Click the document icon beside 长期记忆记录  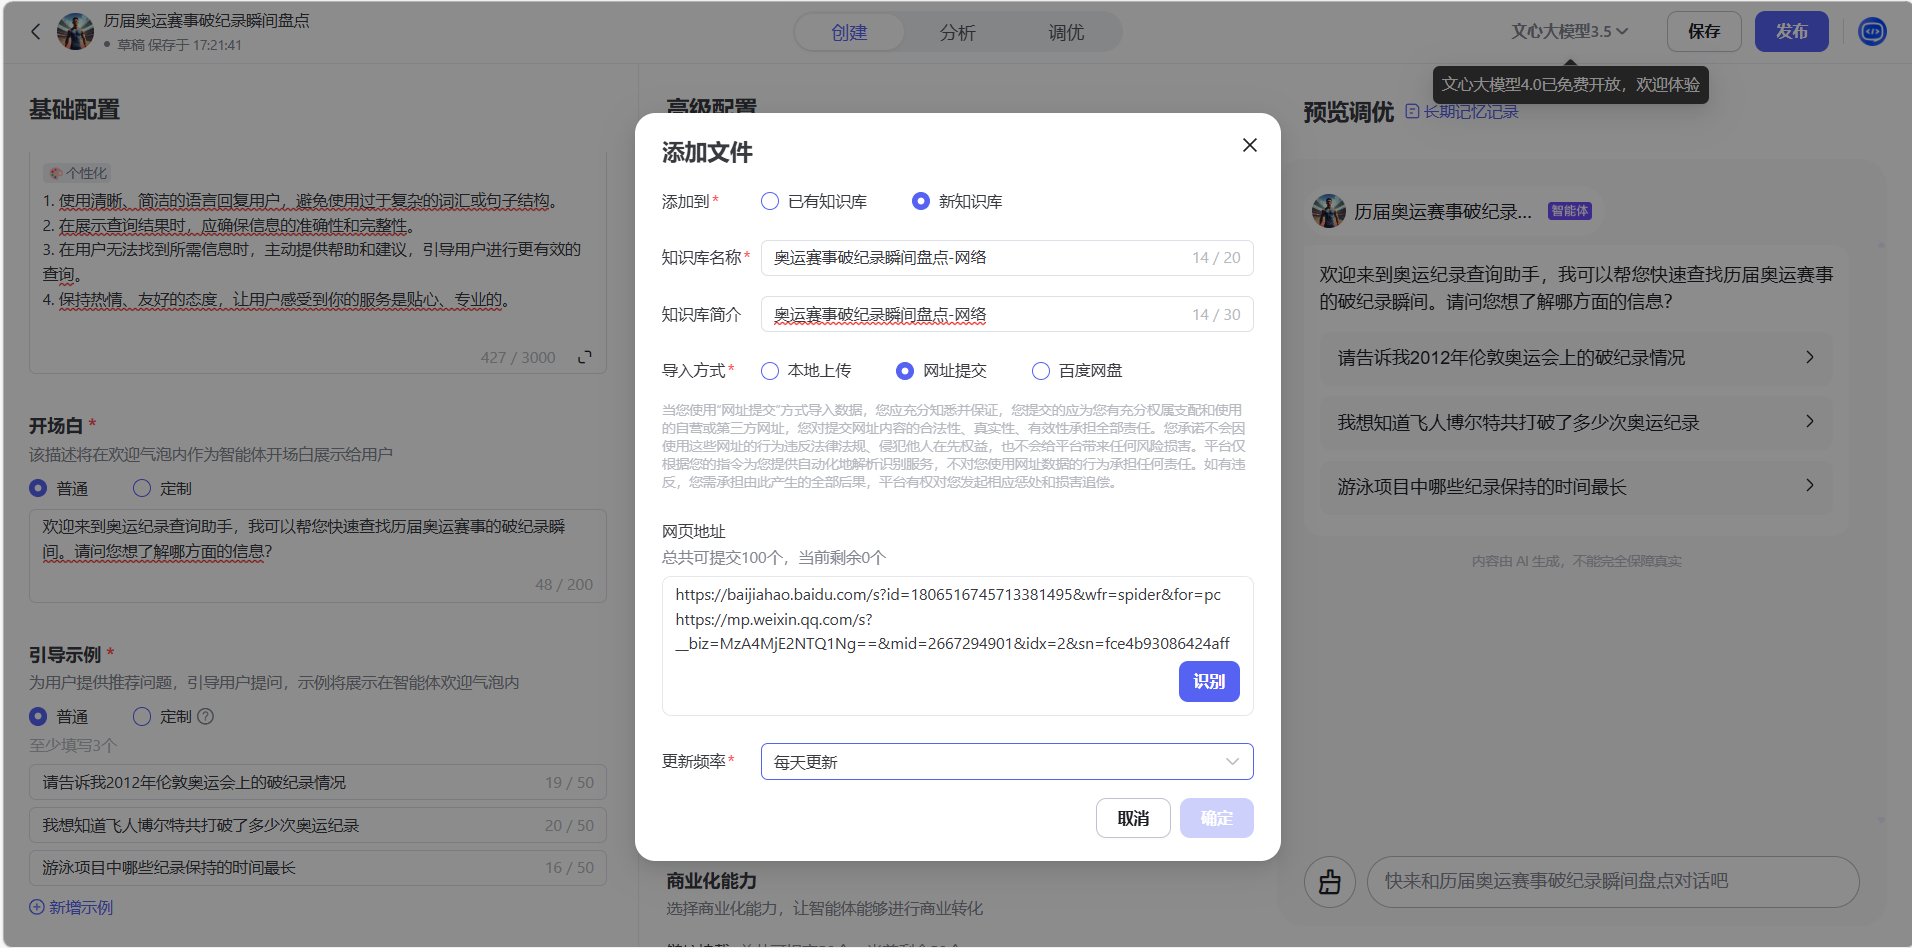[x=1410, y=111]
